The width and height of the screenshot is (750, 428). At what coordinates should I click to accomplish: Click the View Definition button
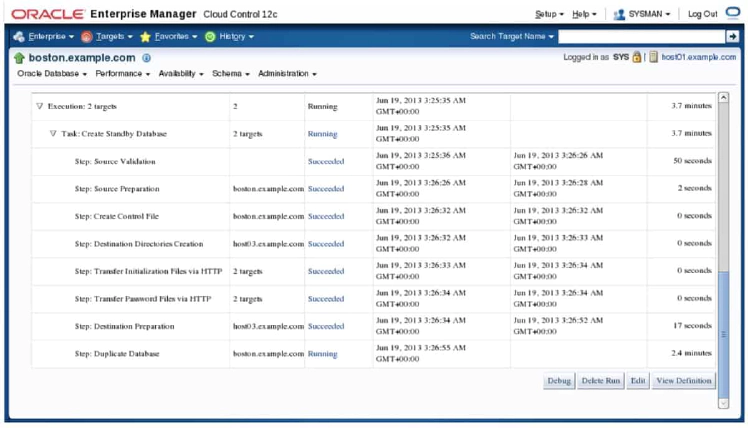(x=684, y=381)
